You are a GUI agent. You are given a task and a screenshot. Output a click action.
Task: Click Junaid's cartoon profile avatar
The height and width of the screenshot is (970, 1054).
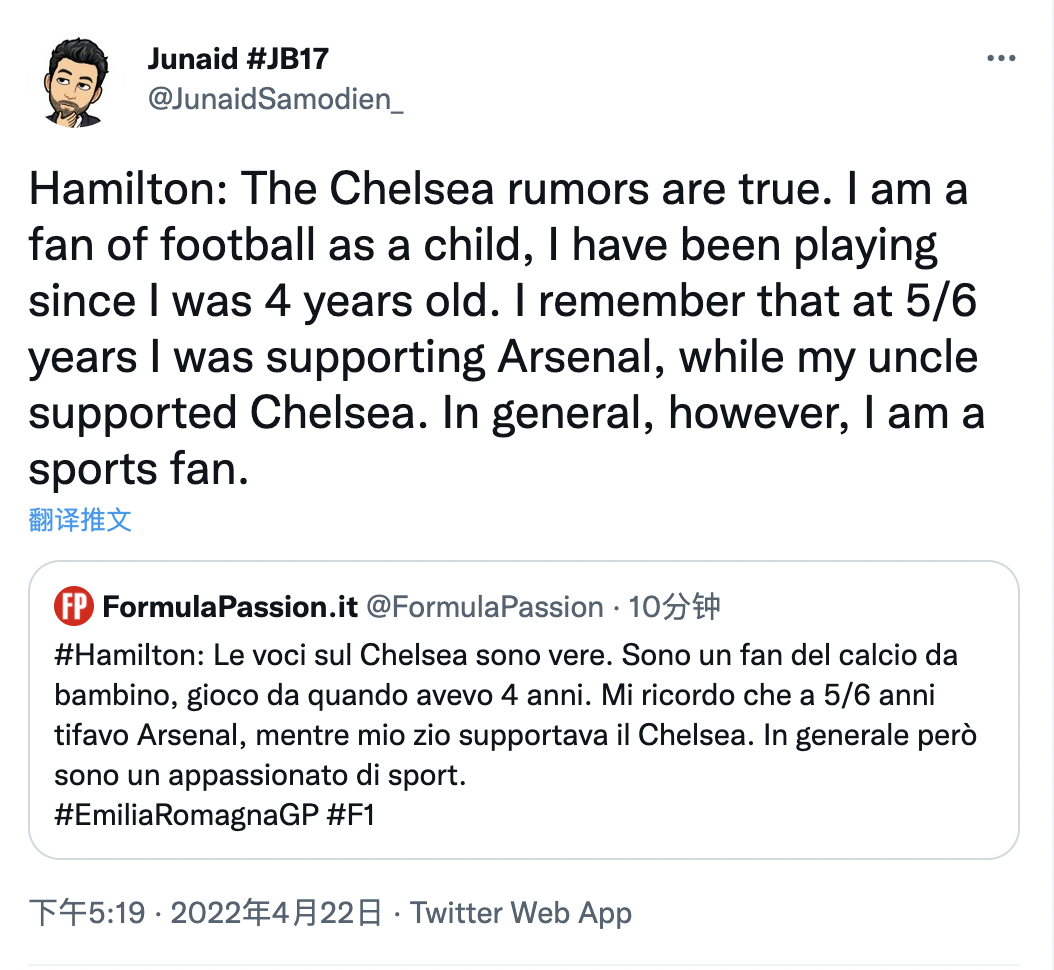[x=74, y=84]
